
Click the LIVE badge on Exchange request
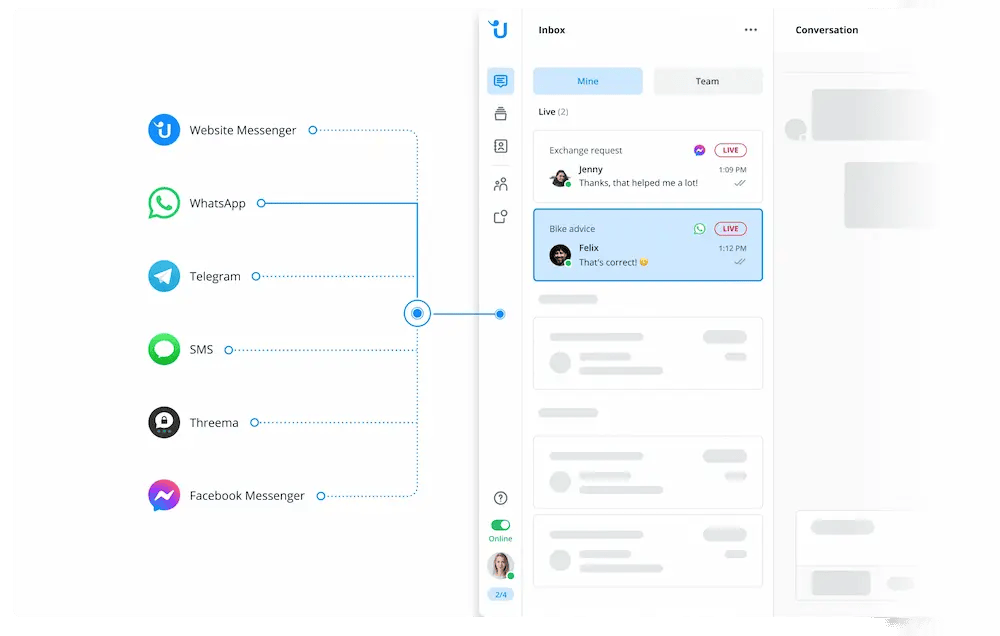click(730, 150)
